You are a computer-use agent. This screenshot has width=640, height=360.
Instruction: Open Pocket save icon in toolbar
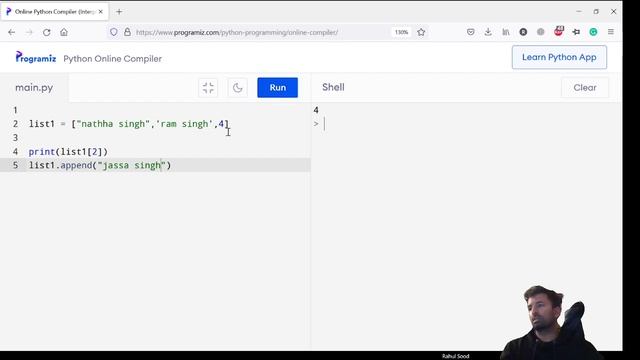(471, 32)
